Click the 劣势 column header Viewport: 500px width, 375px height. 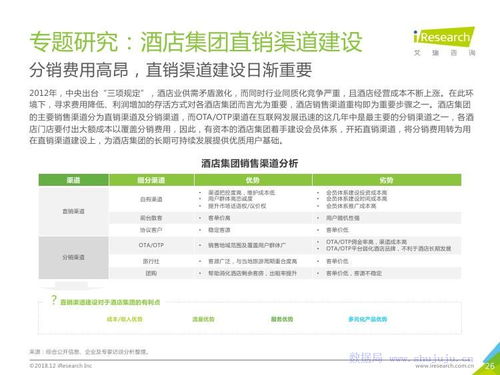pos(387,180)
